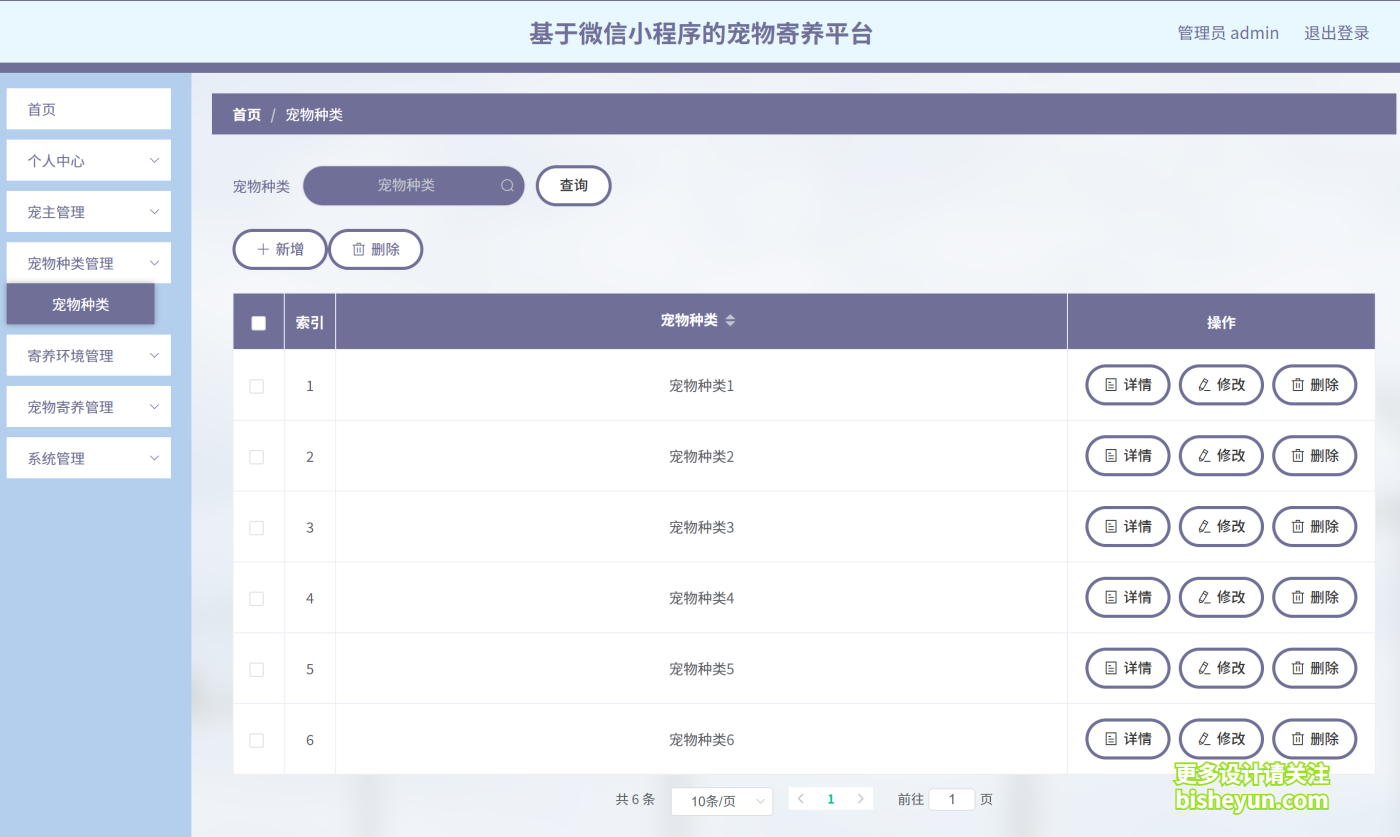Open the 寄养环境管理 sidebar menu
The height and width of the screenshot is (837, 1400).
tap(88, 355)
